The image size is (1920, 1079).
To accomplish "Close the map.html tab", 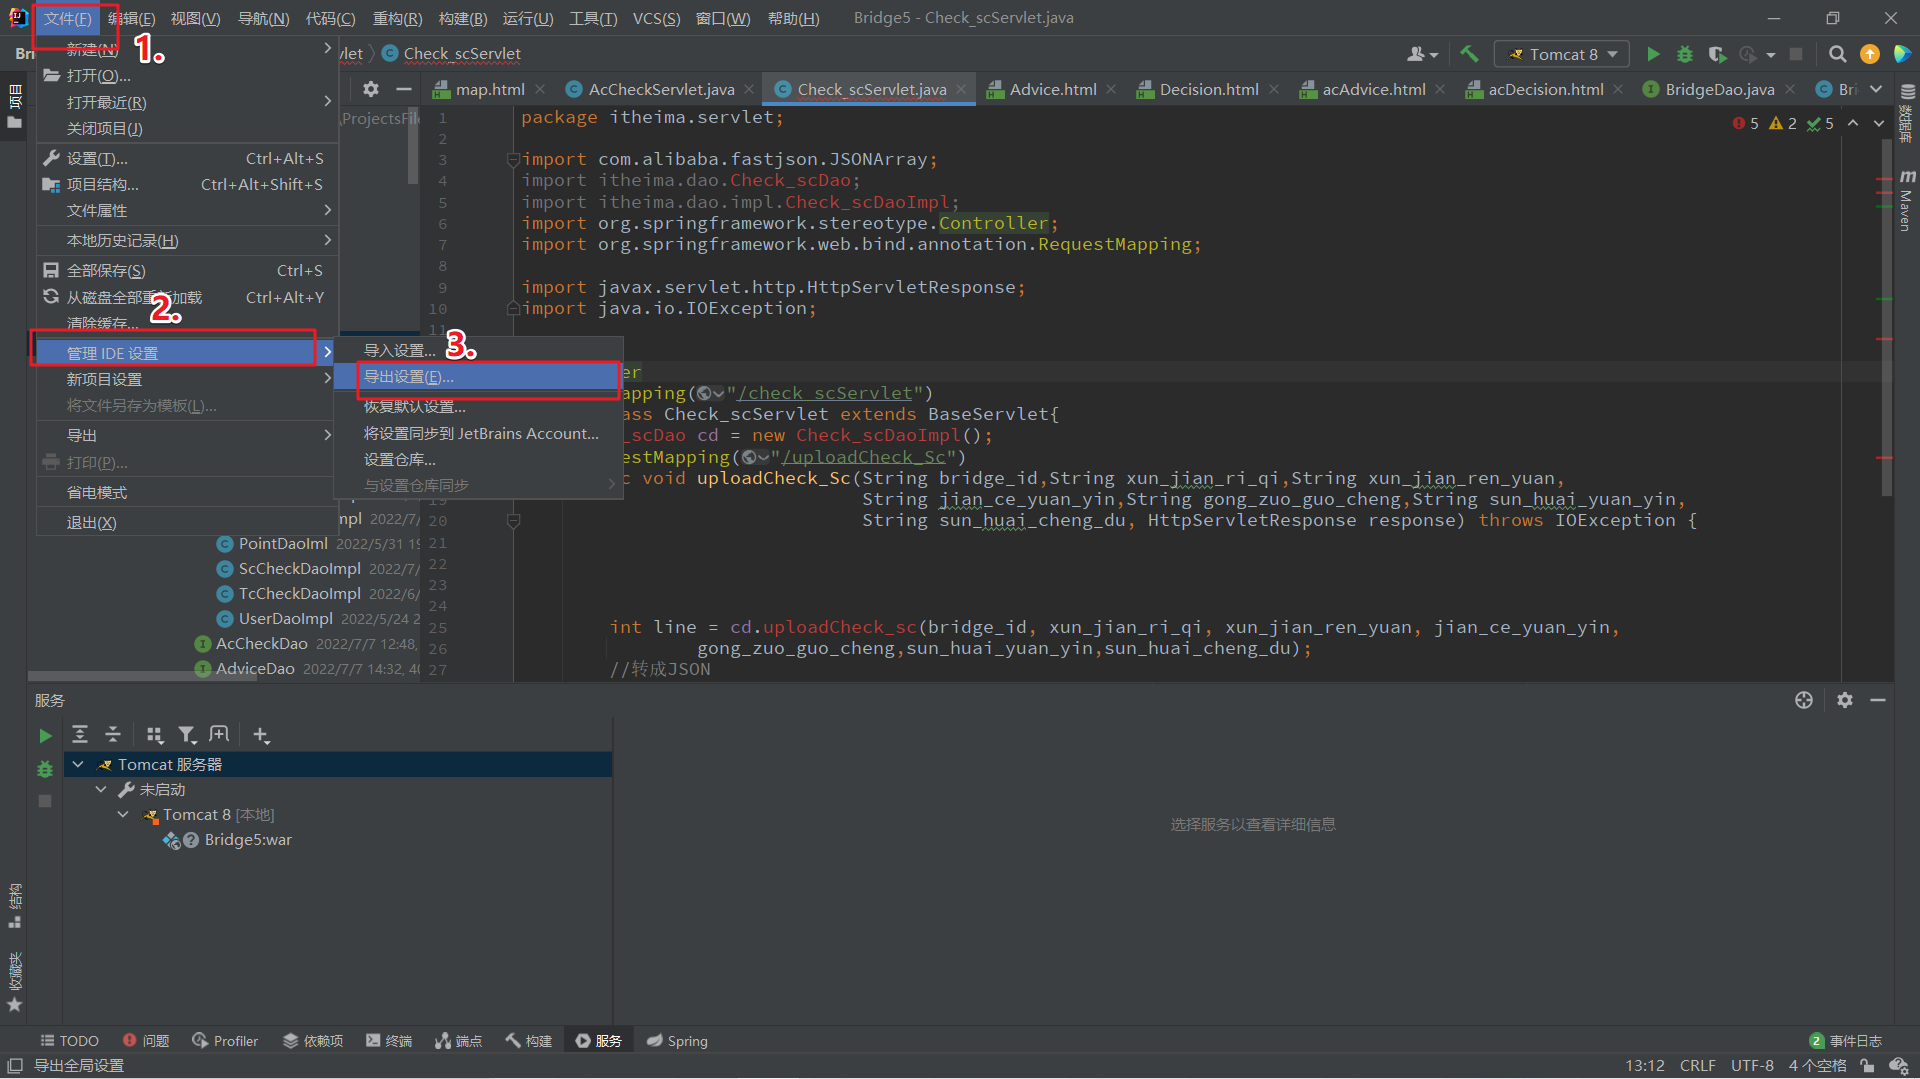I will coord(540,89).
